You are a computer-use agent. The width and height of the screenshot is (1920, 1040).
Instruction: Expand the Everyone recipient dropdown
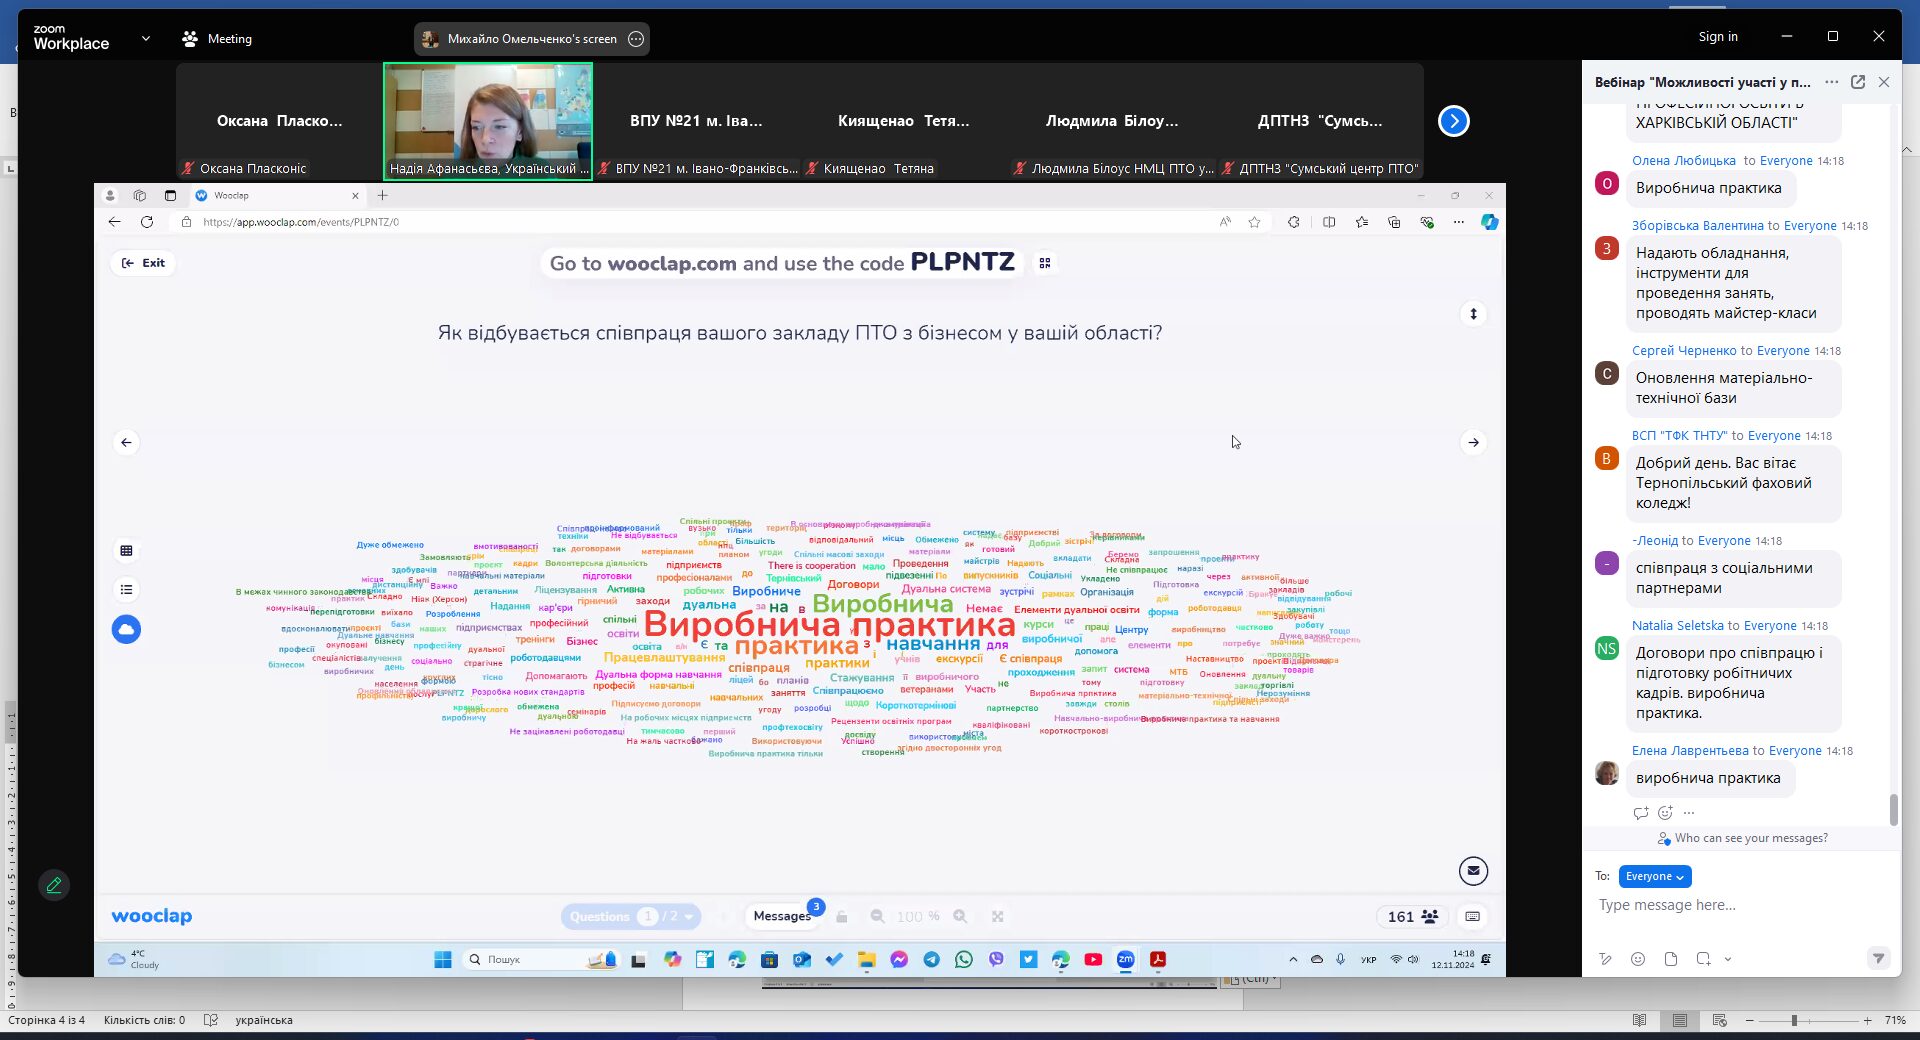point(1655,876)
